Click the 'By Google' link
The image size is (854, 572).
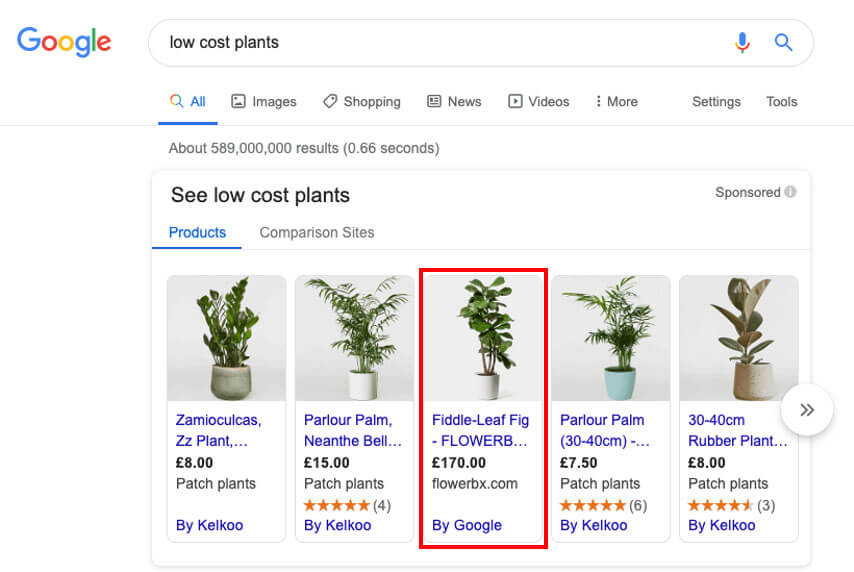click(x=467, y=526)
